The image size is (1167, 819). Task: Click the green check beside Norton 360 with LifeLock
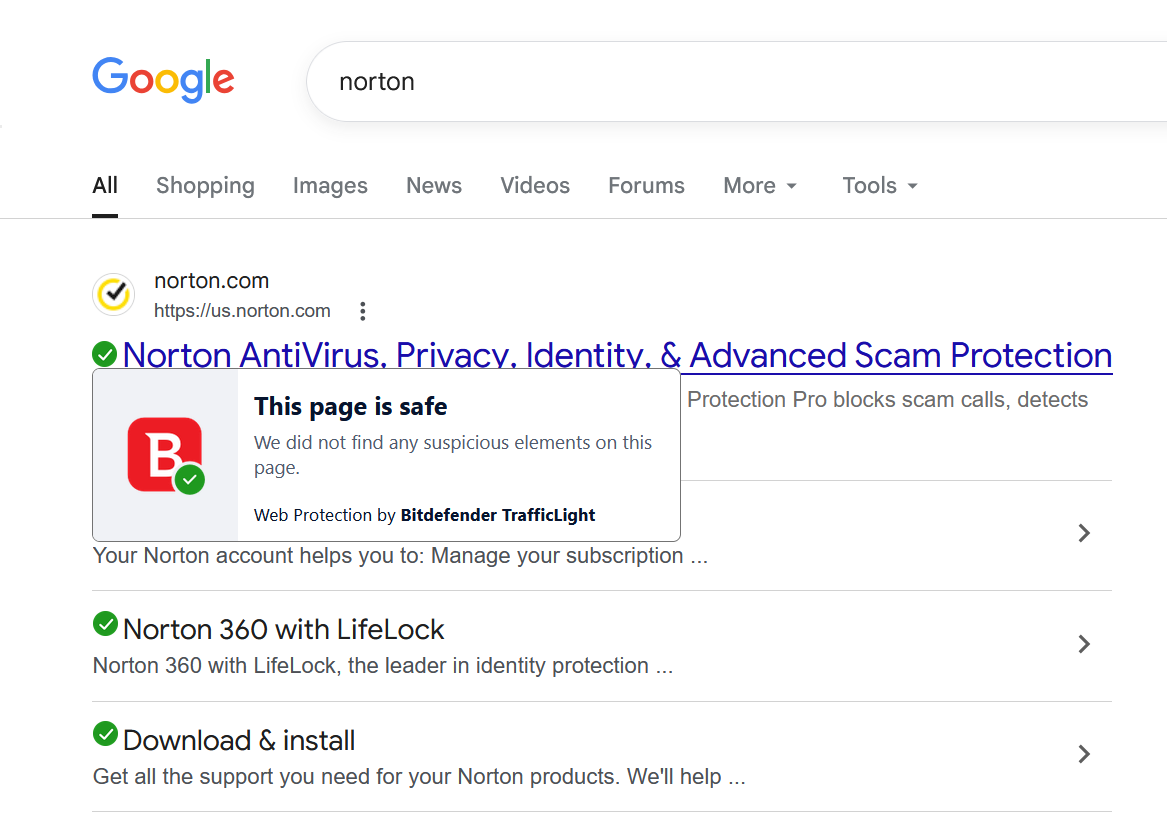105,624
